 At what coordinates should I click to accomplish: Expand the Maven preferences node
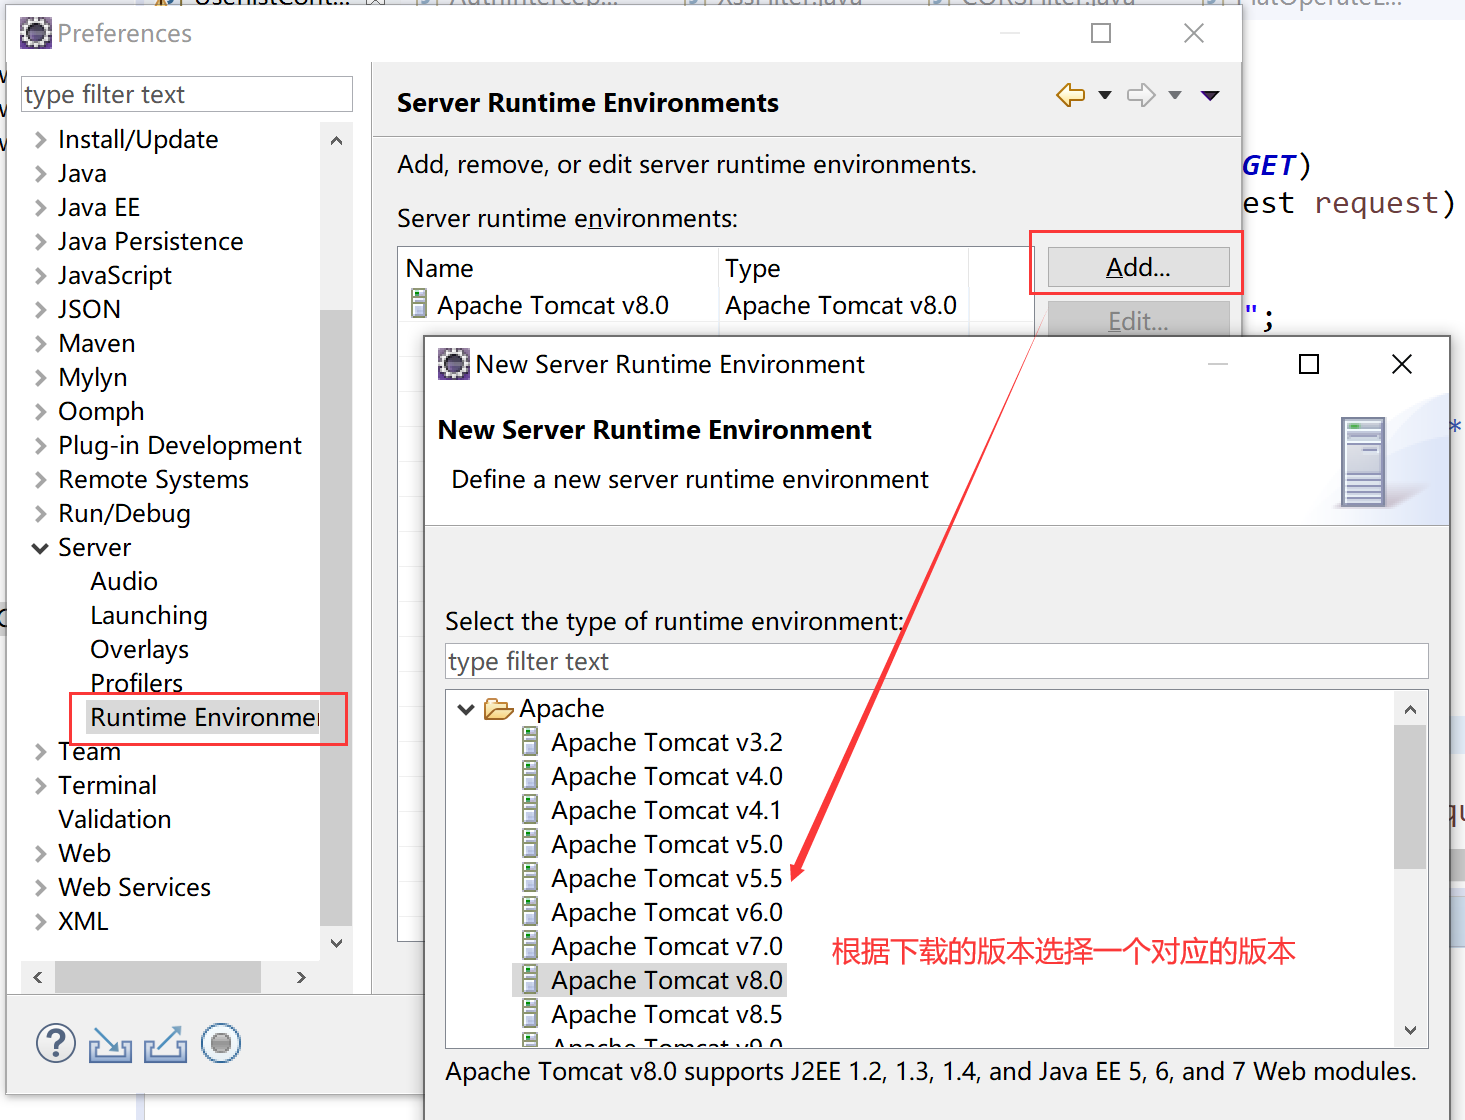coord(40,343)
